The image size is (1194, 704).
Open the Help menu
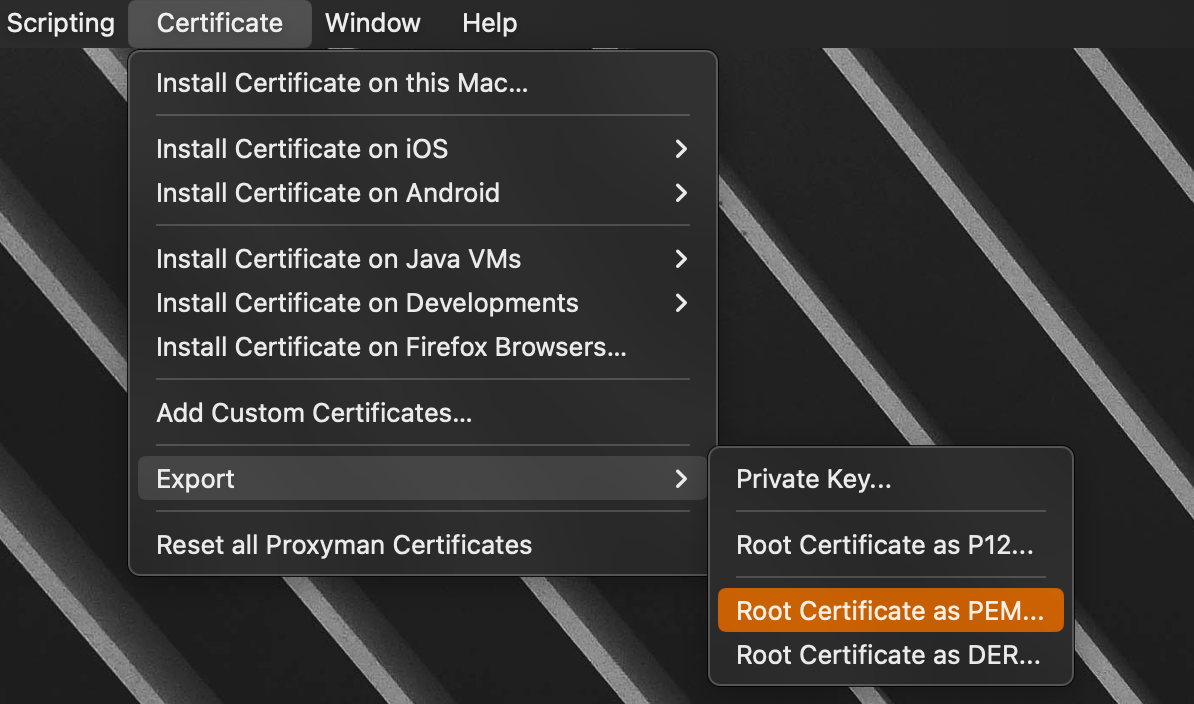point(489,23)
